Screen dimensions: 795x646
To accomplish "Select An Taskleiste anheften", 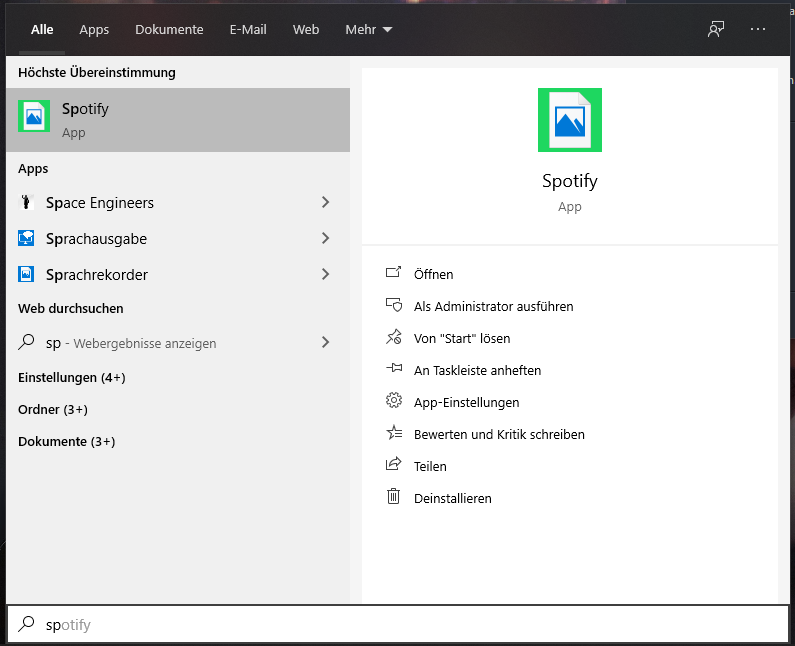I will [477, 370].
